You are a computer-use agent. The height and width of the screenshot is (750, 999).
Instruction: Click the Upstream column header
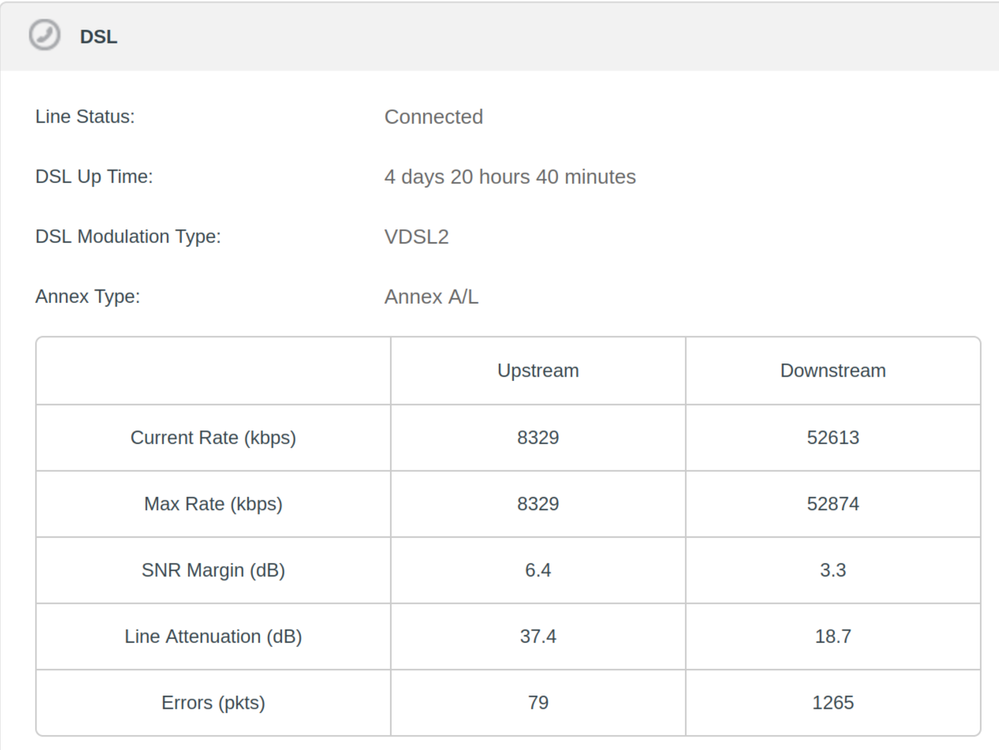pos(538,371)
